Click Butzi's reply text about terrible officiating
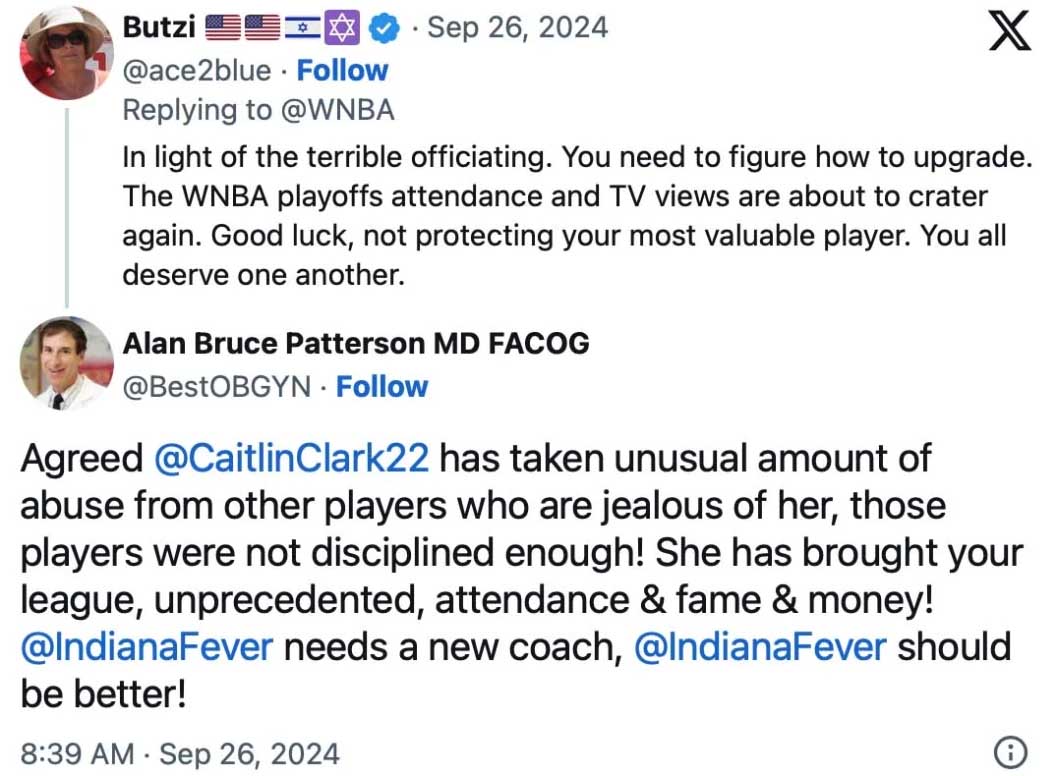Viewport: 1054px width, 776px height. pos(577,216)
